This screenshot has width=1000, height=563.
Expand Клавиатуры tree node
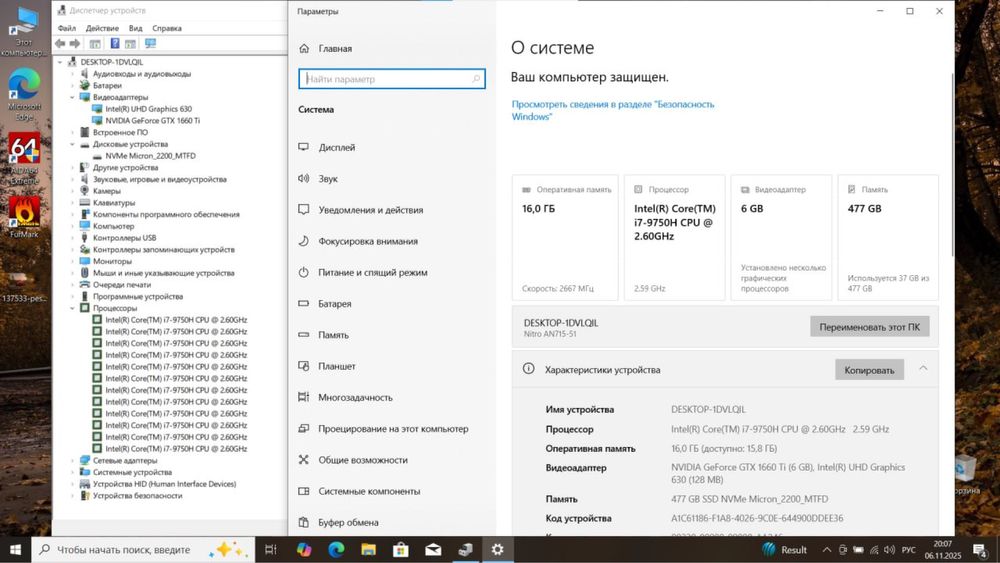click(x=72, y=203)
